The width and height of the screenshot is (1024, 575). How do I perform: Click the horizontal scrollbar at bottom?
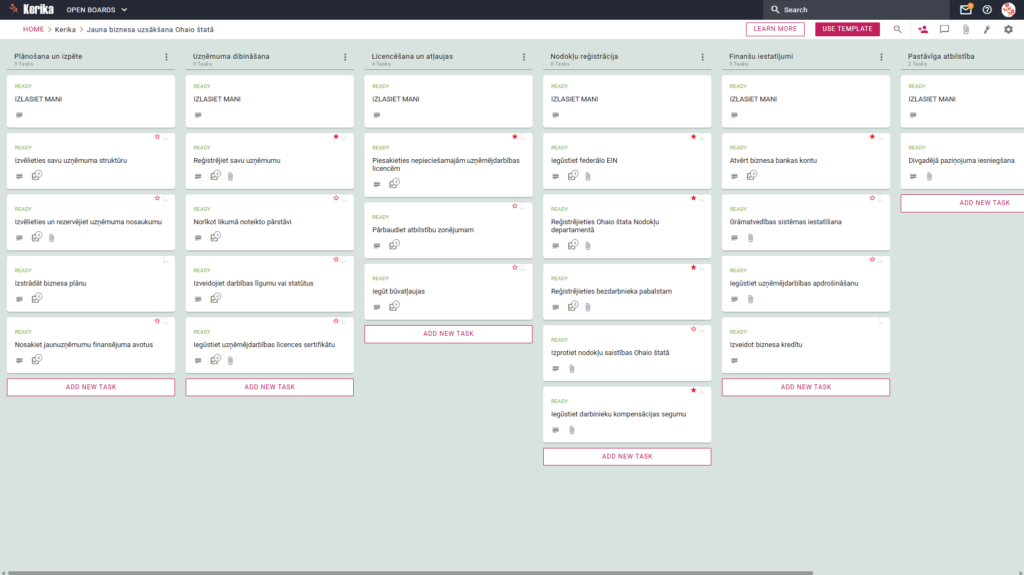(410, 572)
